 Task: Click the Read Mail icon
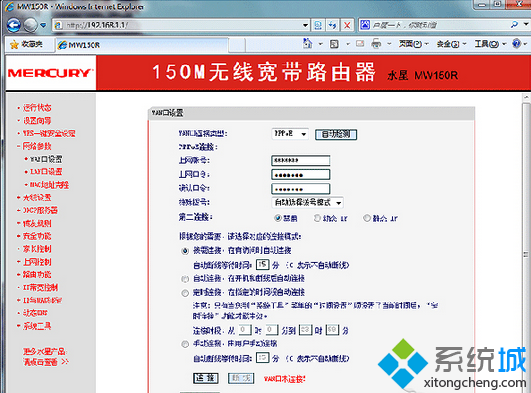360,44
